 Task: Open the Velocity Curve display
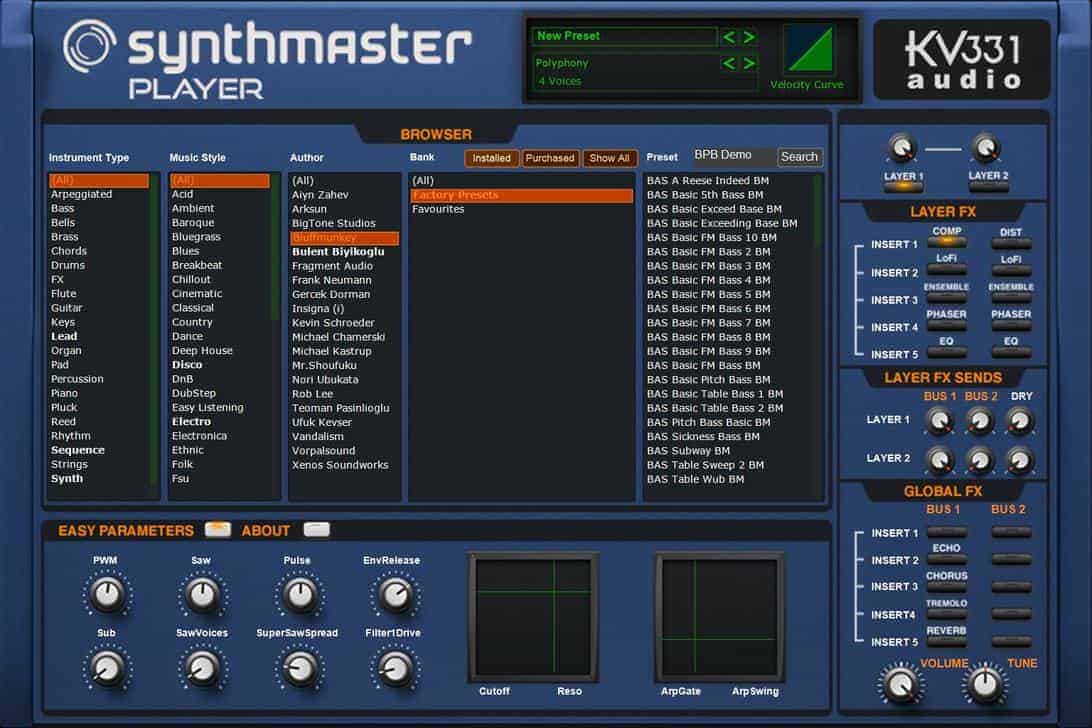pyautogui.click(x=809, y=49)
